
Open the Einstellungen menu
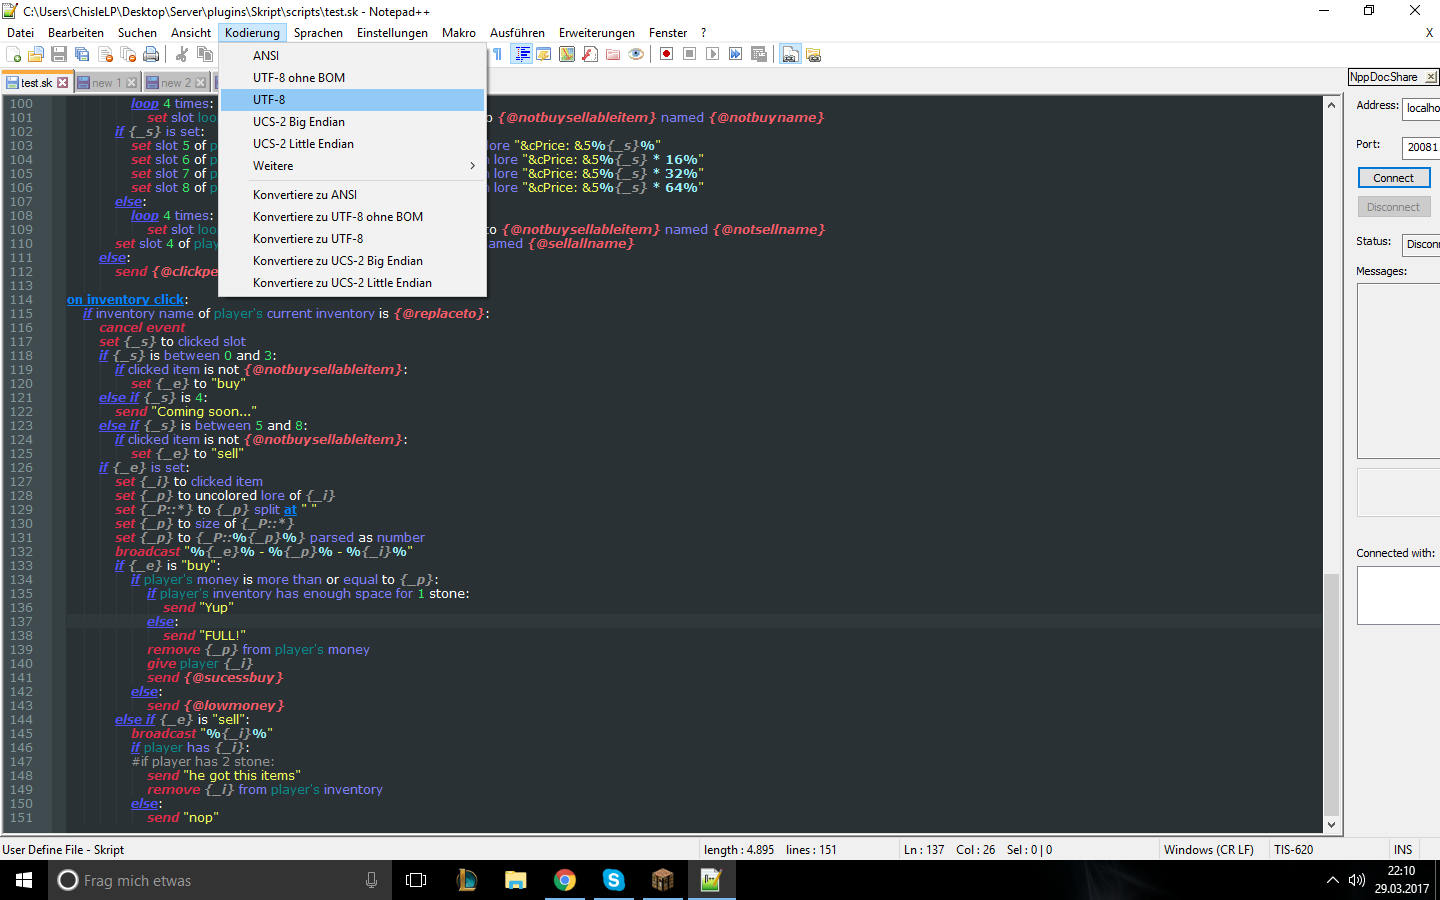(392, 33)
